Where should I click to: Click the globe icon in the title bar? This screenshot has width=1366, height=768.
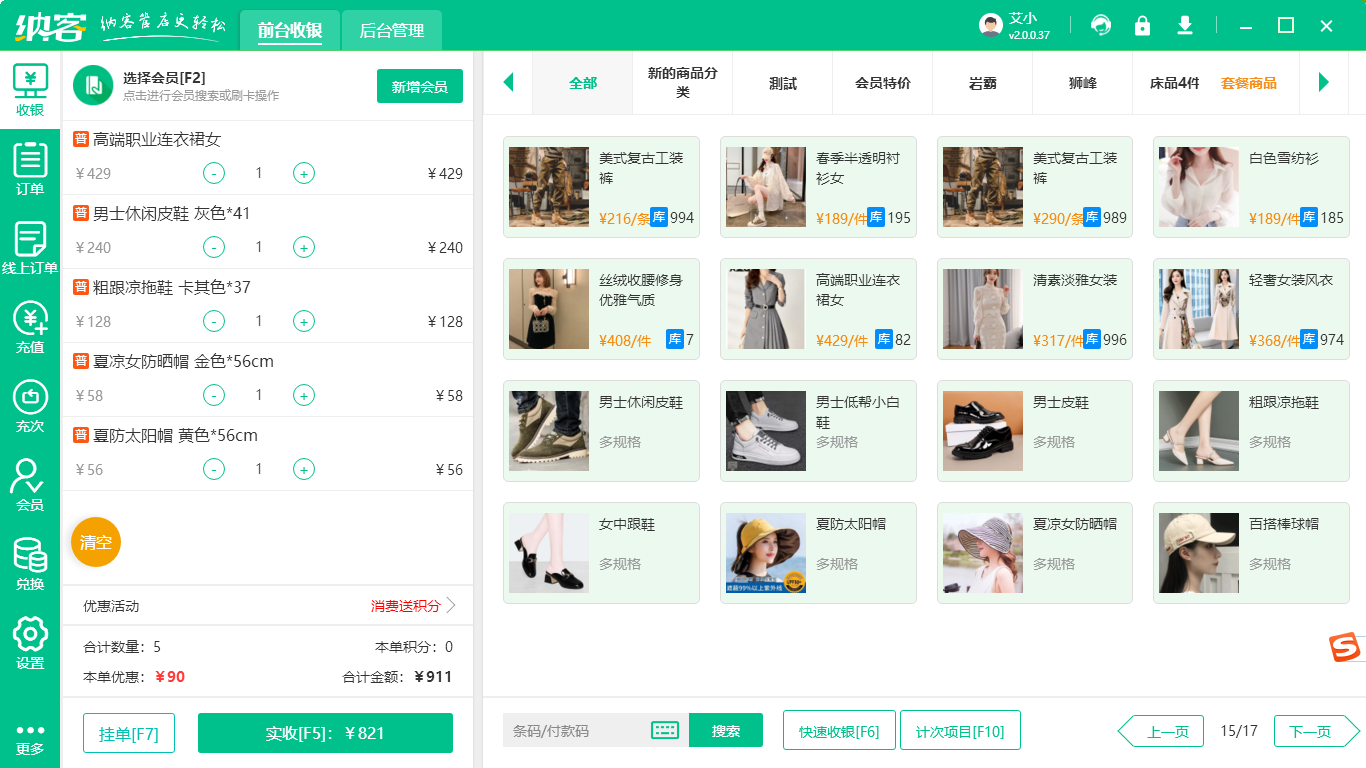[1100, 25]
